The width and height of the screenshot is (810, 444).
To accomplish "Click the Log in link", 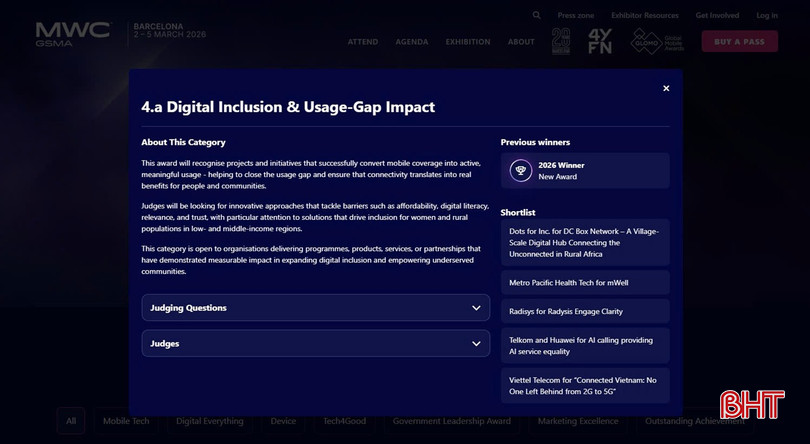I will (x=767, y=15).
